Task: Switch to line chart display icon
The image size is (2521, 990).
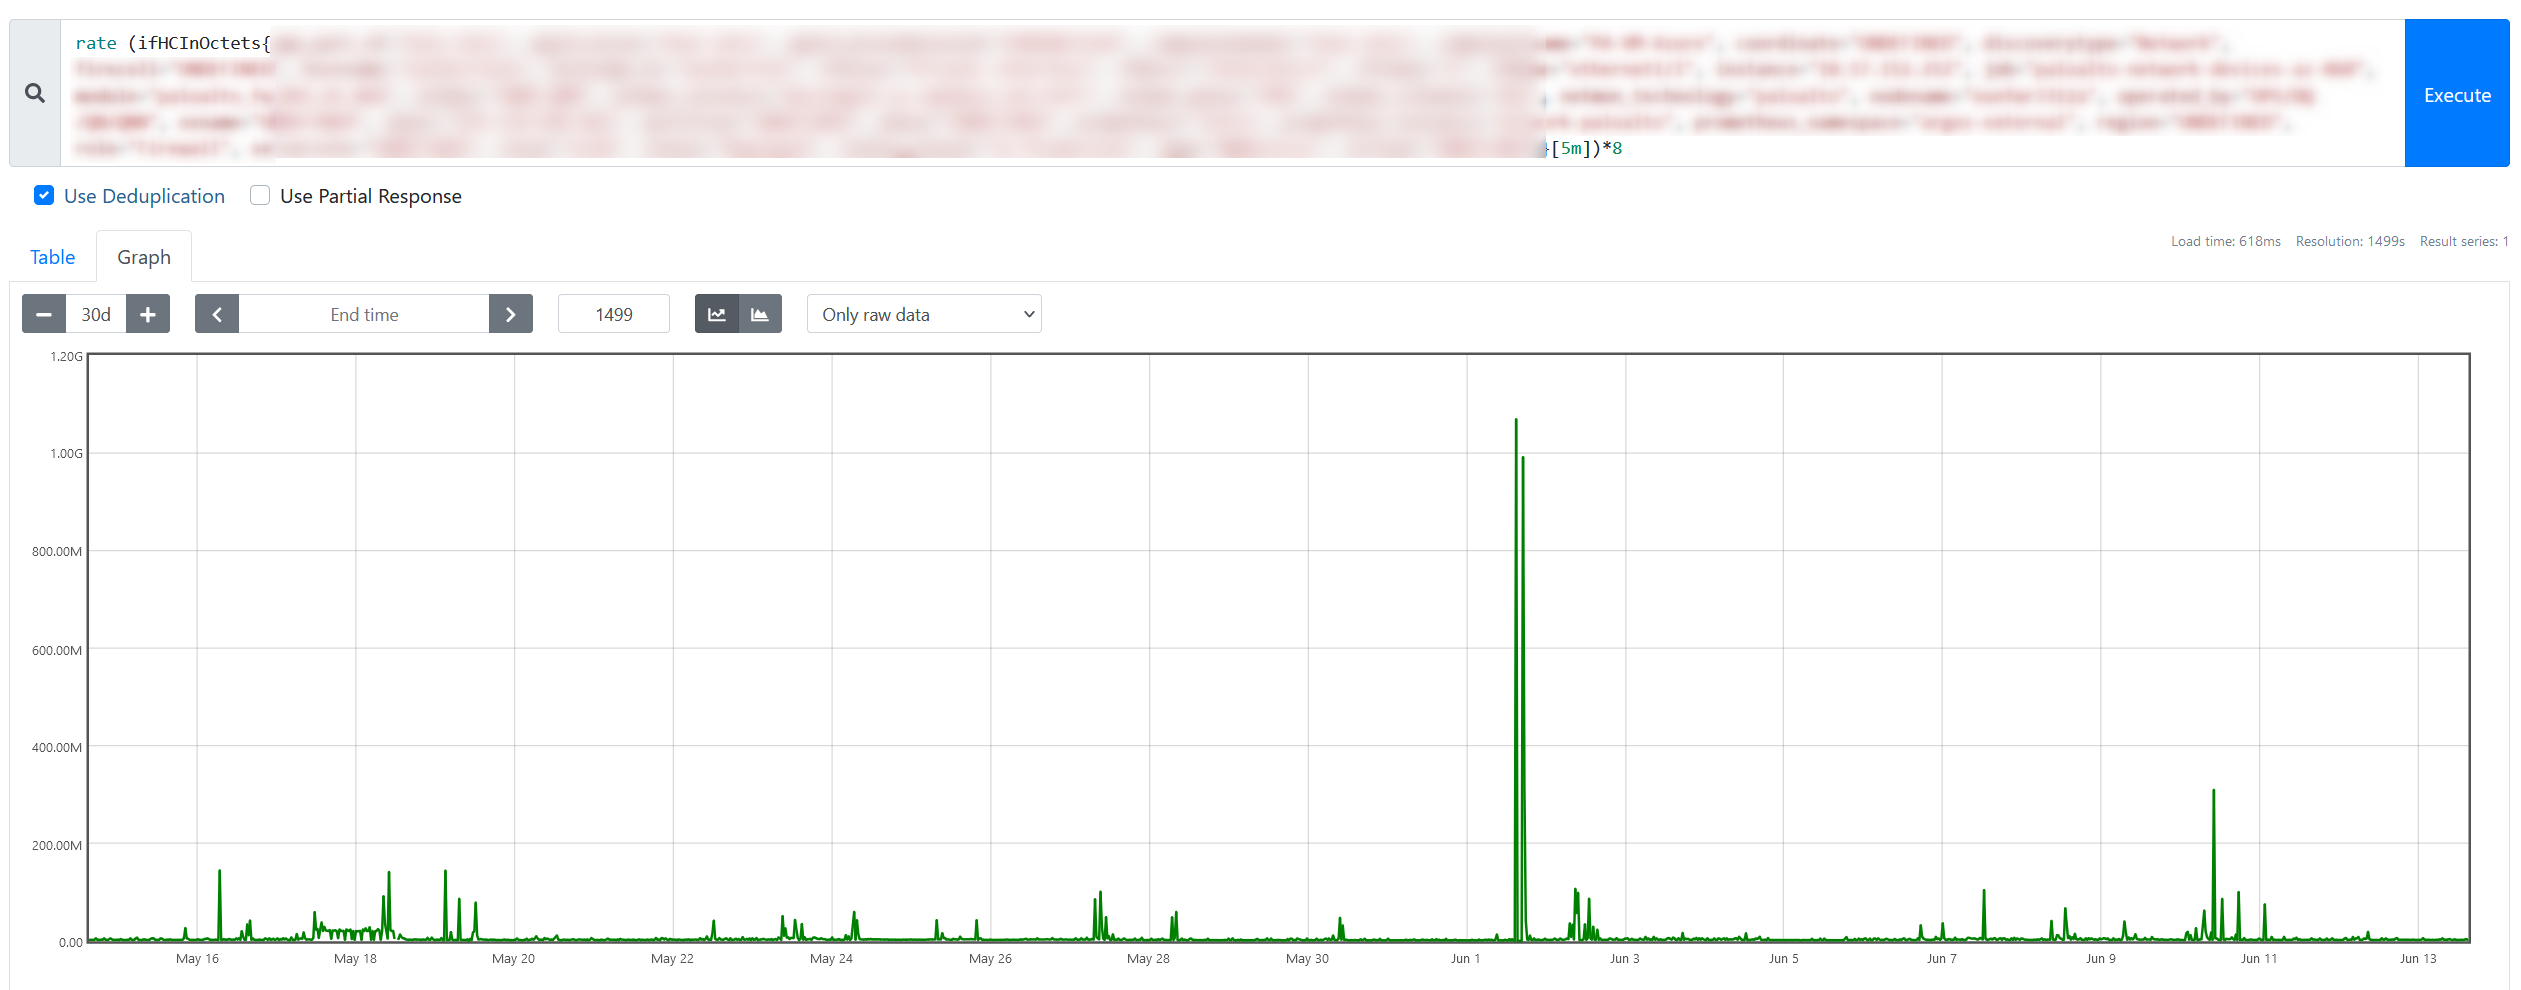Action: click(x=717, y=314)
